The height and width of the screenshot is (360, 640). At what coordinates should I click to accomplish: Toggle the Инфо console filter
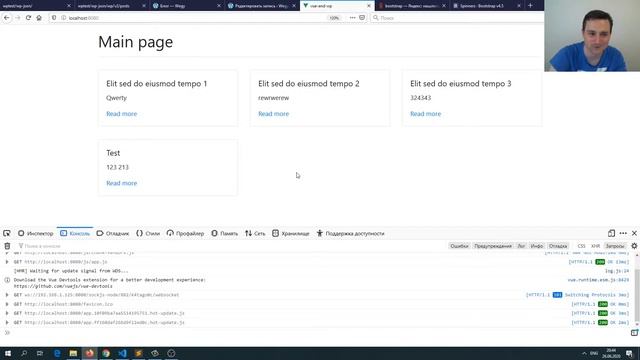536,246
